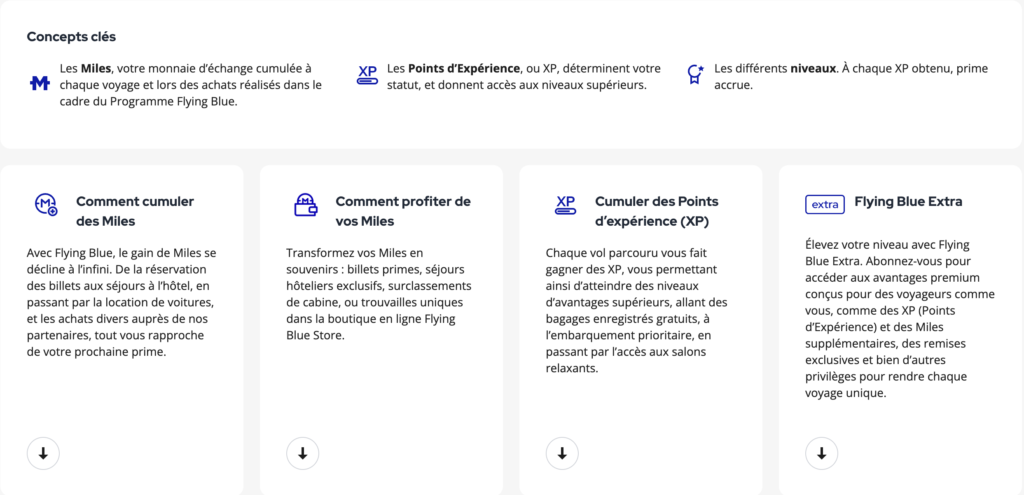Click the 'Concepts clés' section title
The height and width of the screenshot is (495, 1024).
(71, 37)
